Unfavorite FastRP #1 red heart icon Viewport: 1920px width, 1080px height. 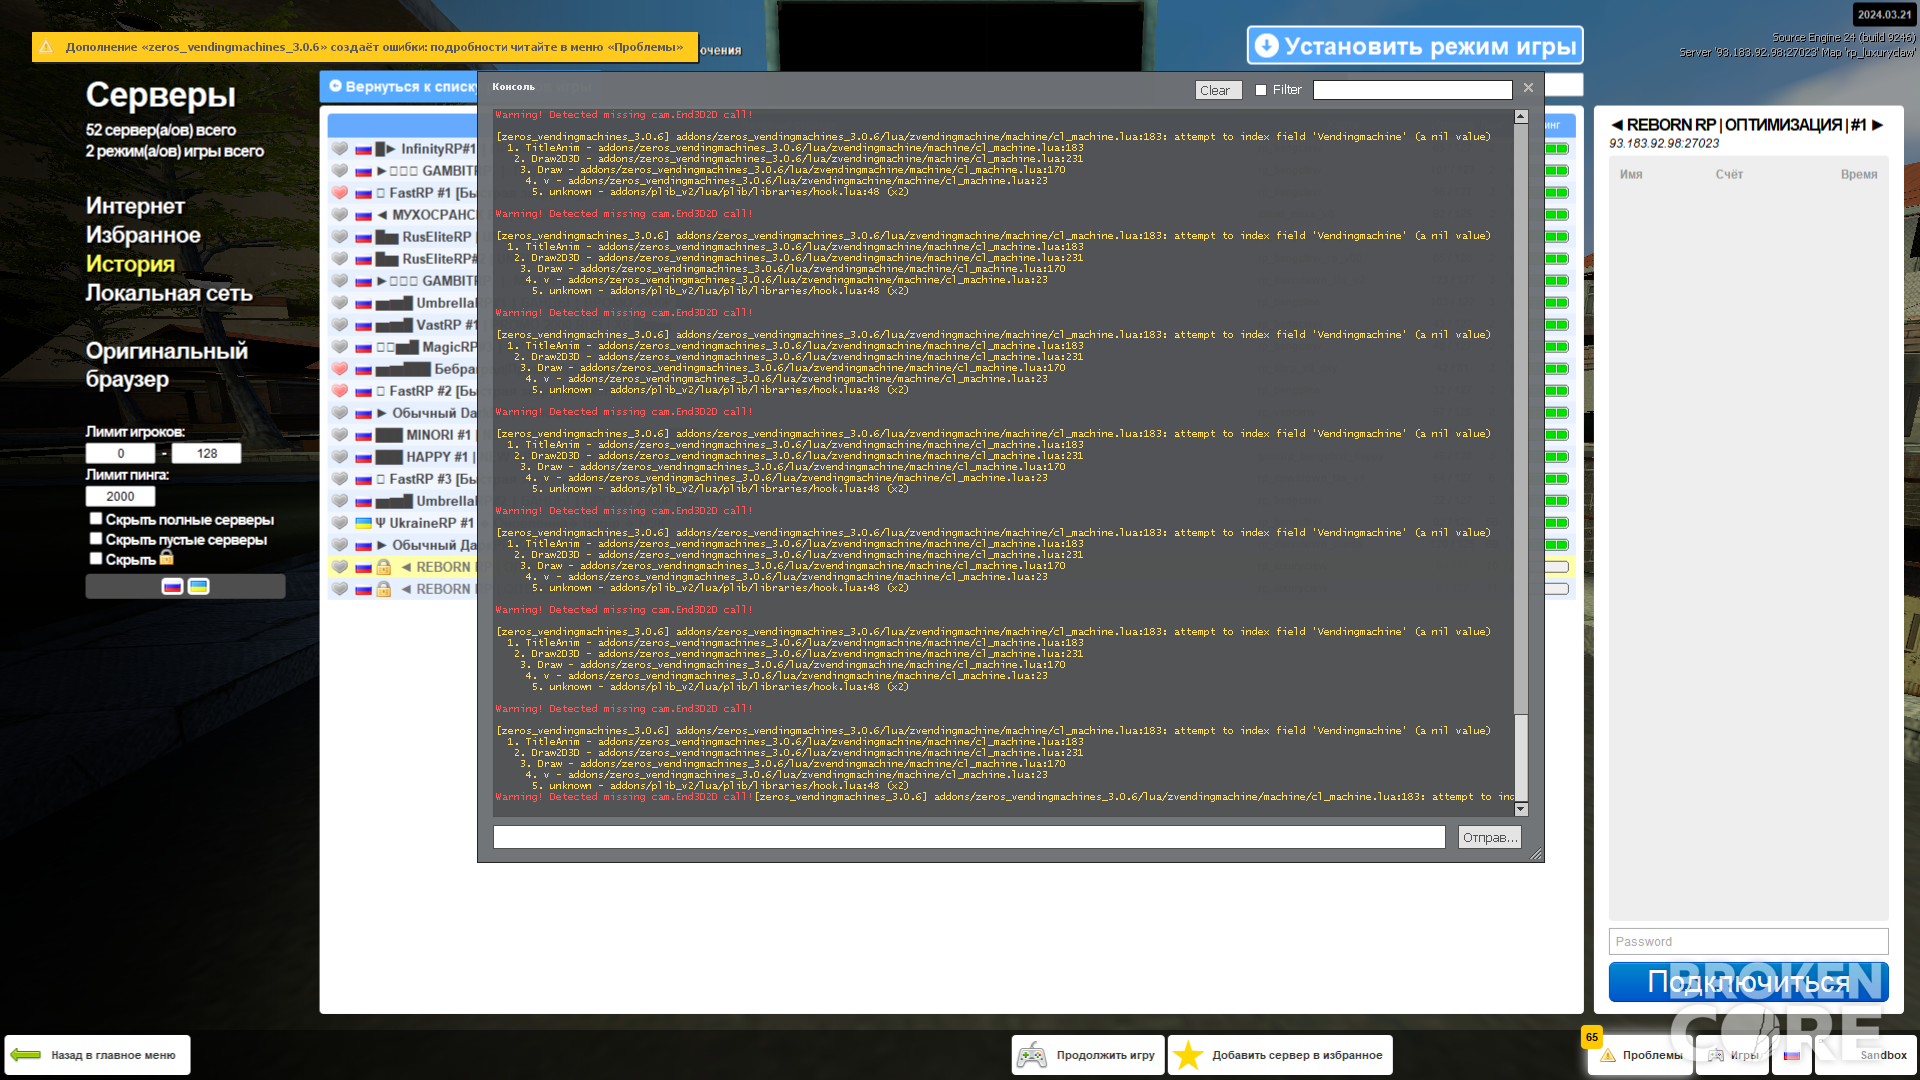[x=340, y=193]
